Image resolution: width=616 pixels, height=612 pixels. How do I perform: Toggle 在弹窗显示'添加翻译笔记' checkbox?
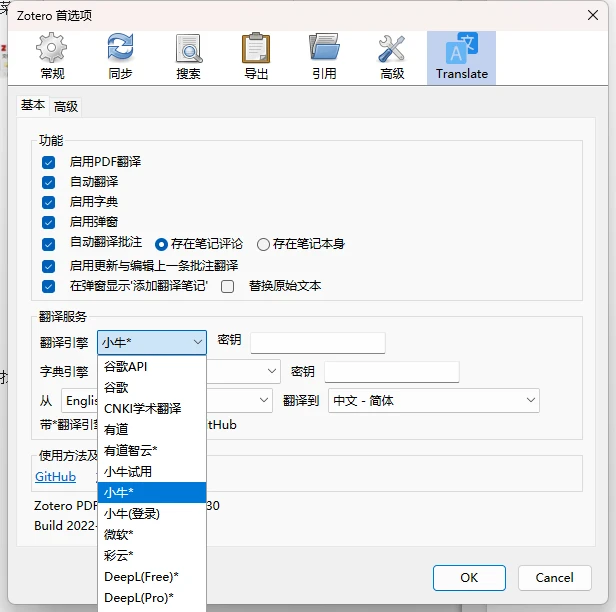[x=48, y=286]
